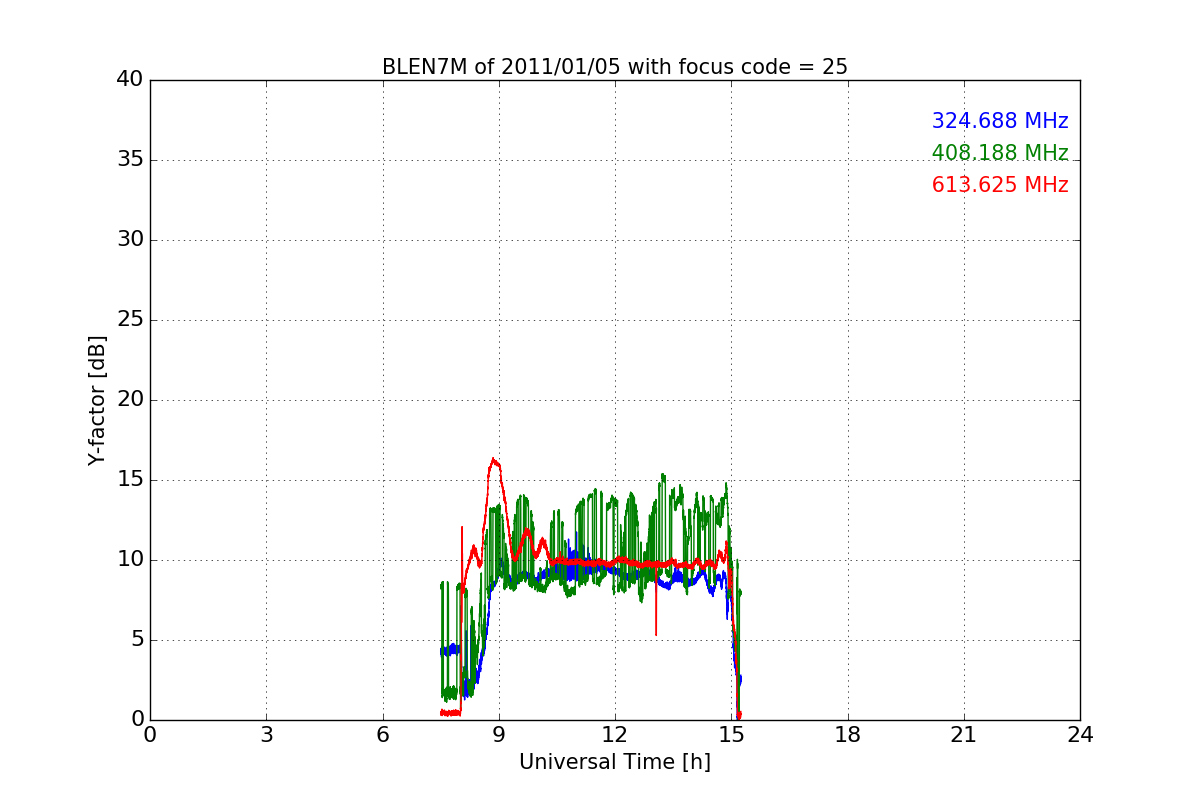Select the 408.188 MHz green legend label
This screenshot has width=1200, height=800.
point(999,153)
